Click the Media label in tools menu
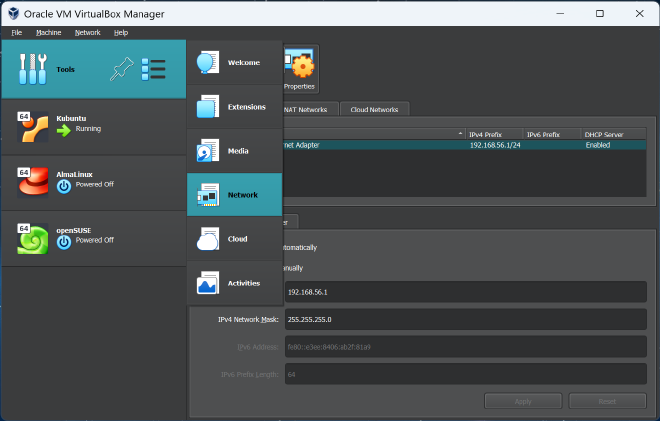 [238, 151]
